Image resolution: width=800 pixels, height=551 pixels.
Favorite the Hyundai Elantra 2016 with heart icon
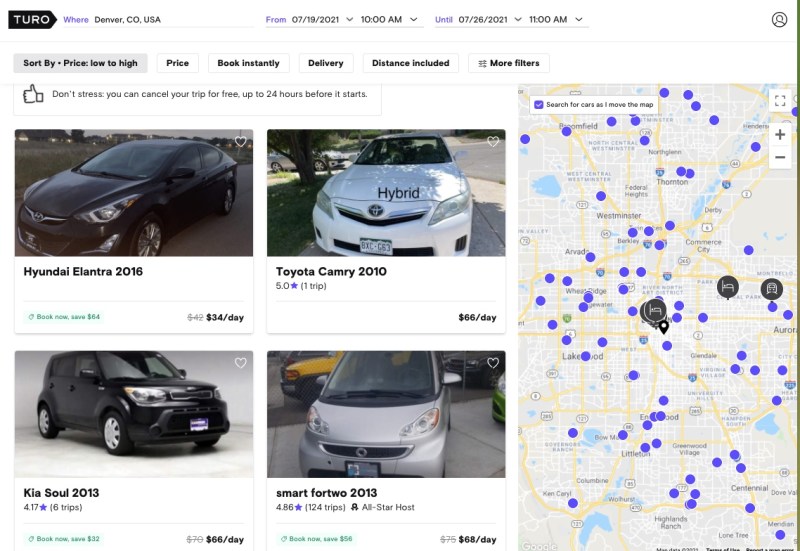(240, 141)
